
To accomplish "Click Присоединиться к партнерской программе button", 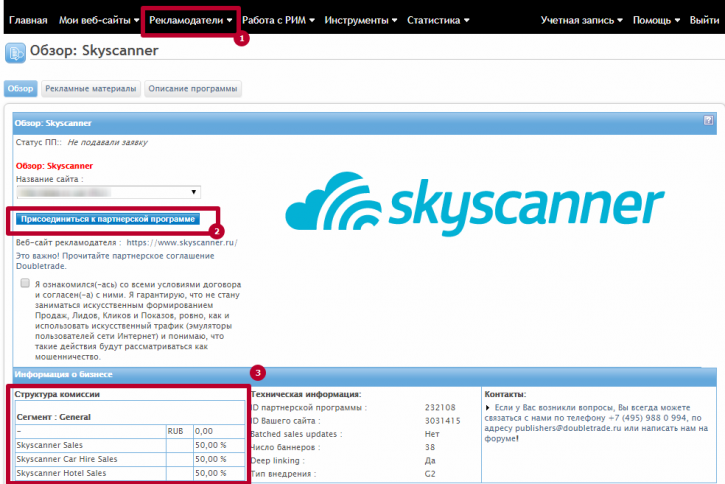I will [108, 219].
